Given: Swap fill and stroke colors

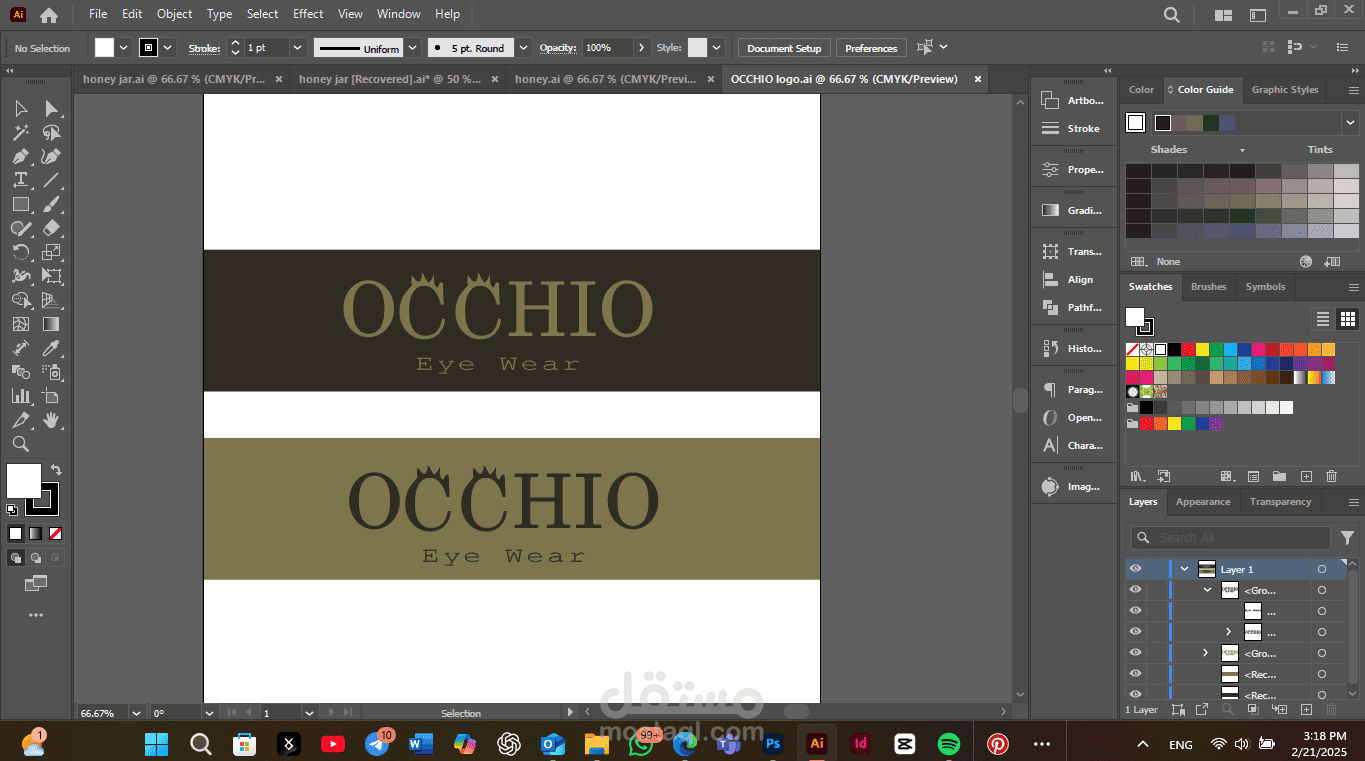Looking at the screenshot, I should (56, 470).
